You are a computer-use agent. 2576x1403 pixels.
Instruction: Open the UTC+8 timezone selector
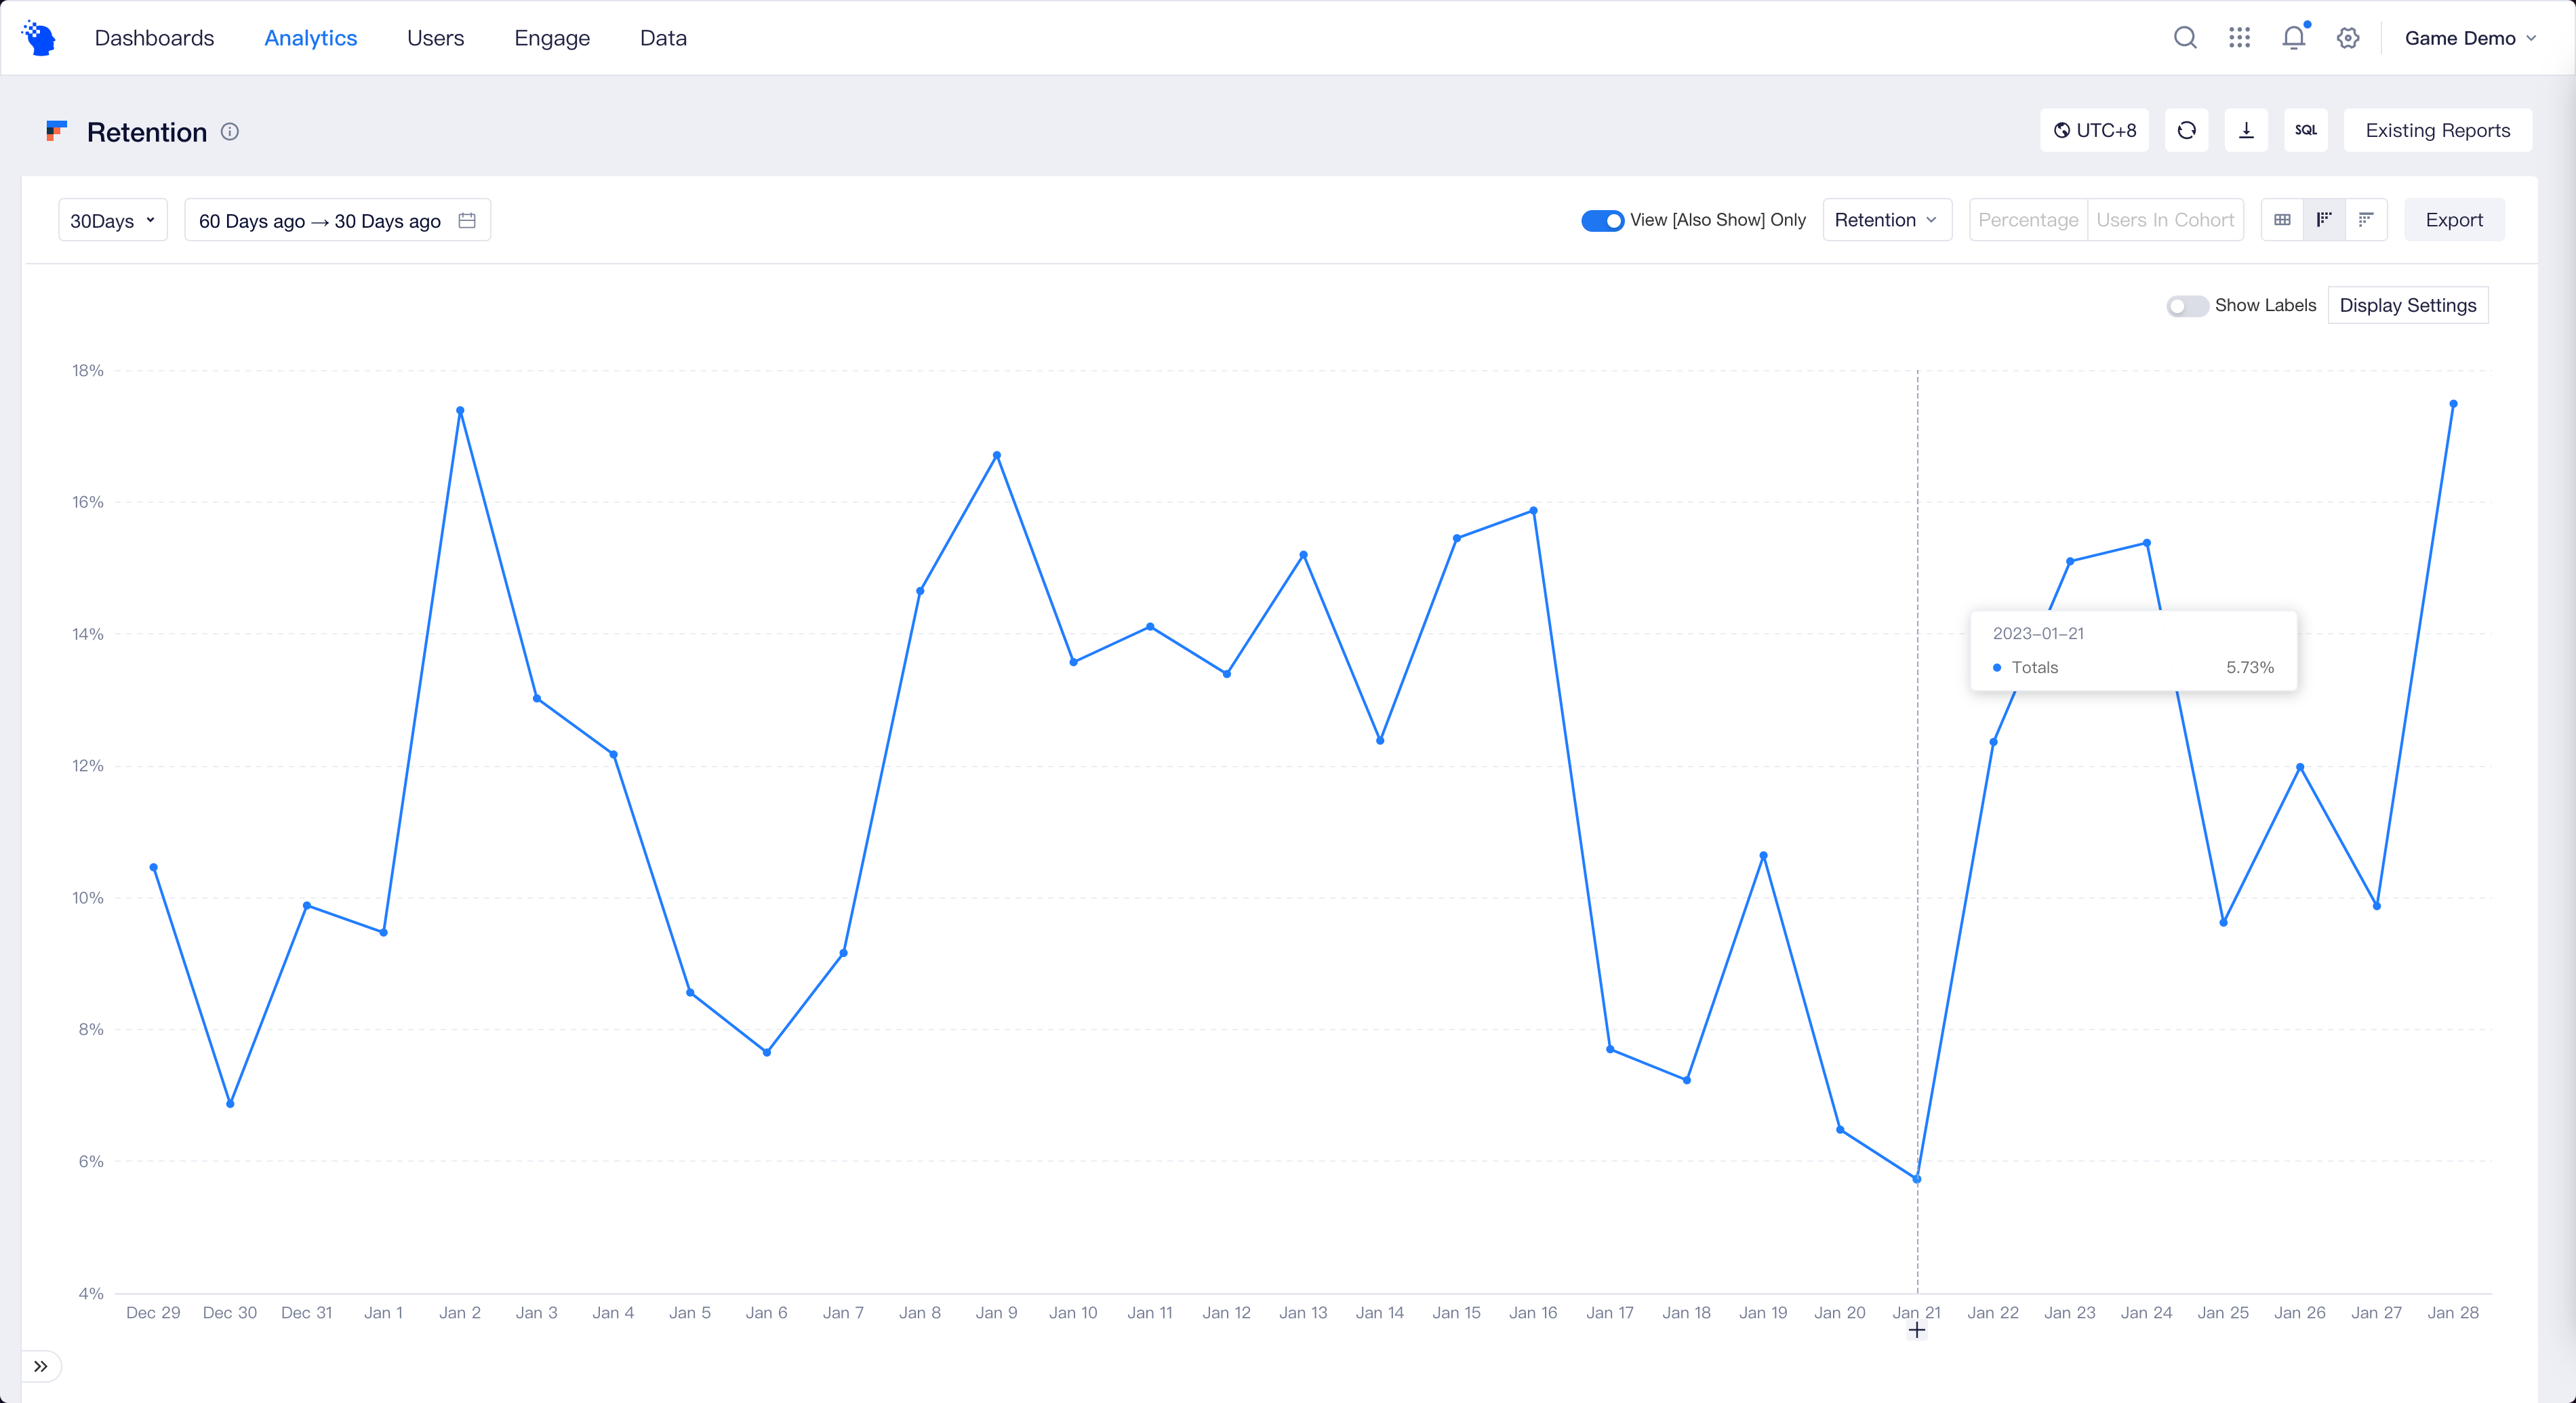point(2095,130)
